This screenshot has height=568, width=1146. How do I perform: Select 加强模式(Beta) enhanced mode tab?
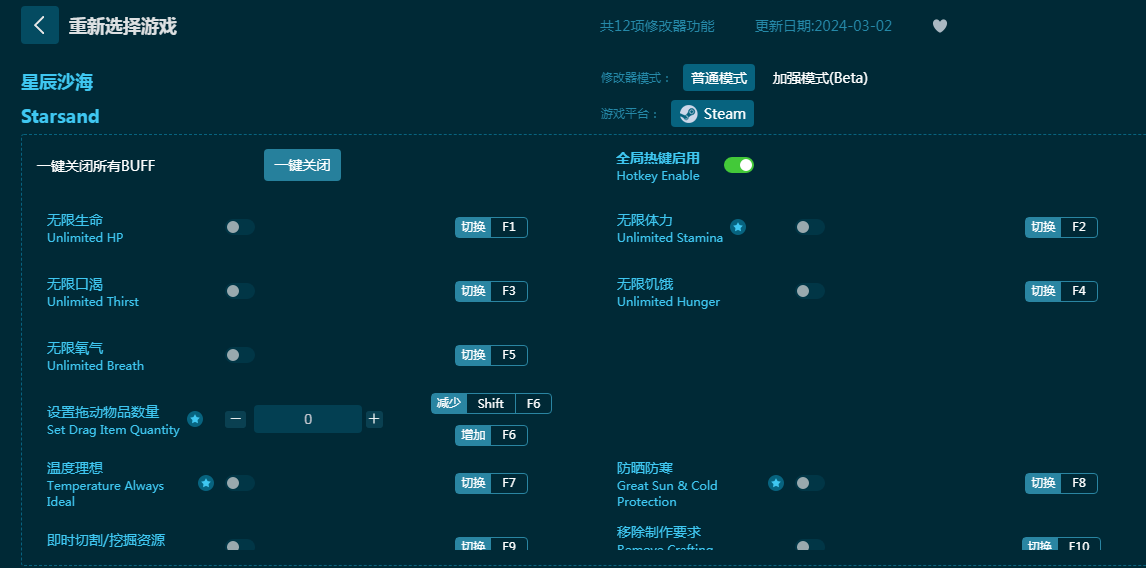(x=820, y=78)
